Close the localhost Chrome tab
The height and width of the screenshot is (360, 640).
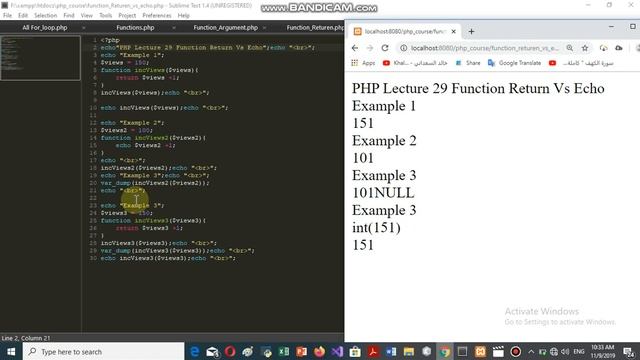click(453, 31)
